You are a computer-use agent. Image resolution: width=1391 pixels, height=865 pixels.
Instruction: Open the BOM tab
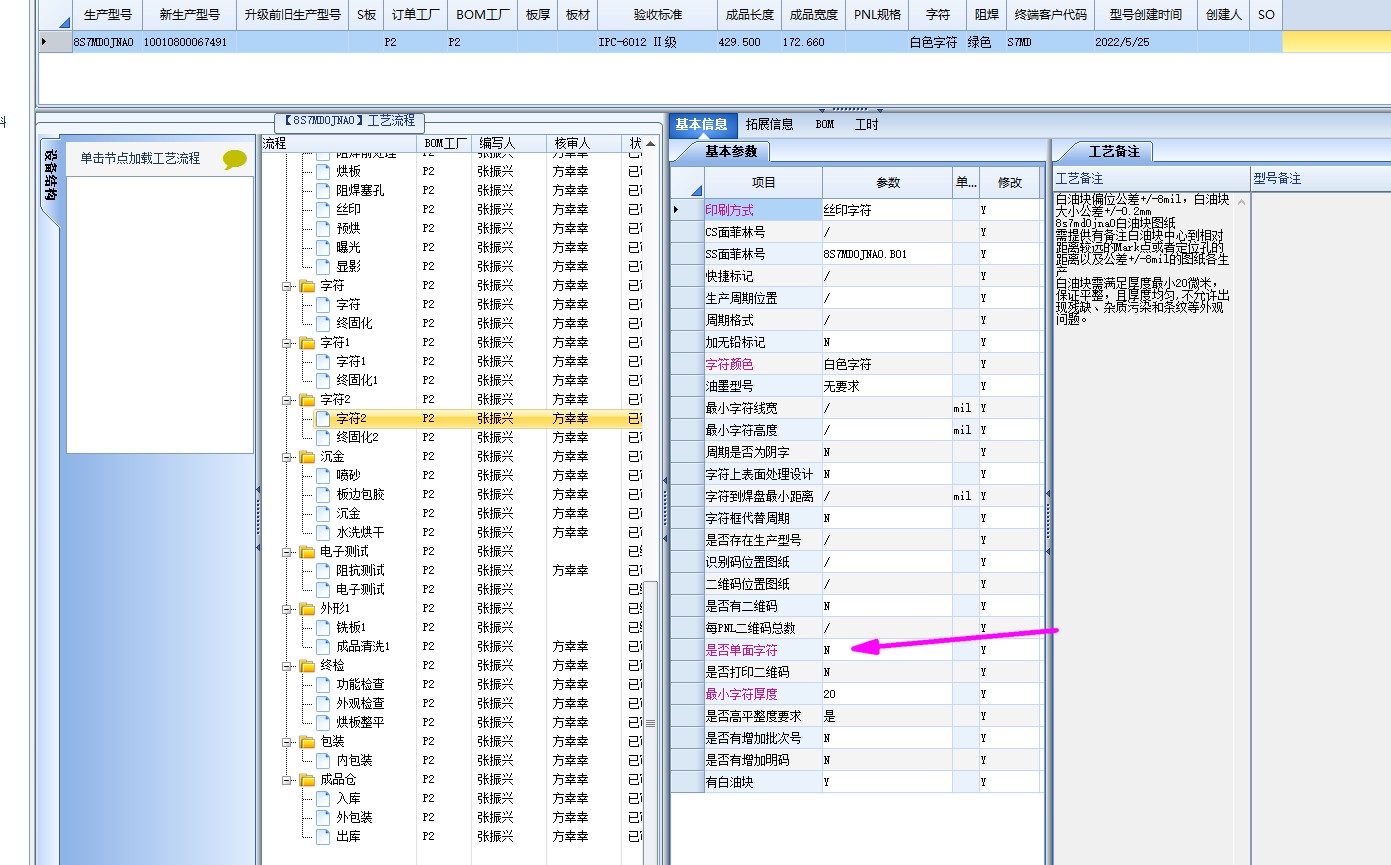[824, 125]
